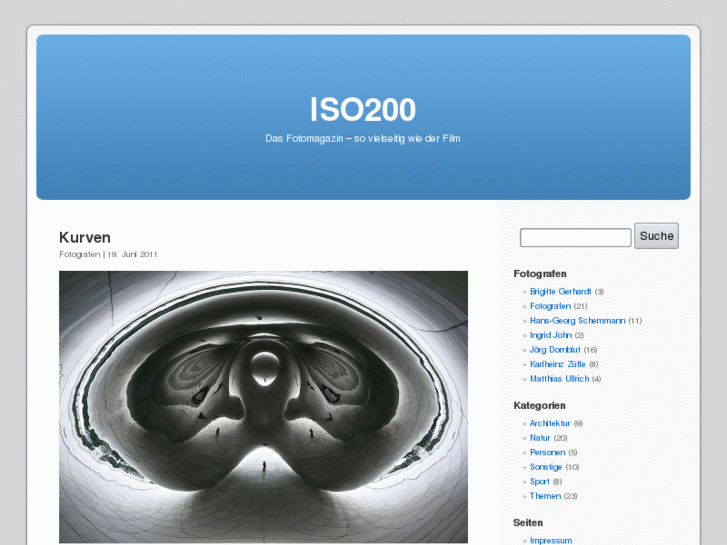
Task: Click the post date '19. Juni 2011'
Action: pyautogui.click(x=132, y=254)
